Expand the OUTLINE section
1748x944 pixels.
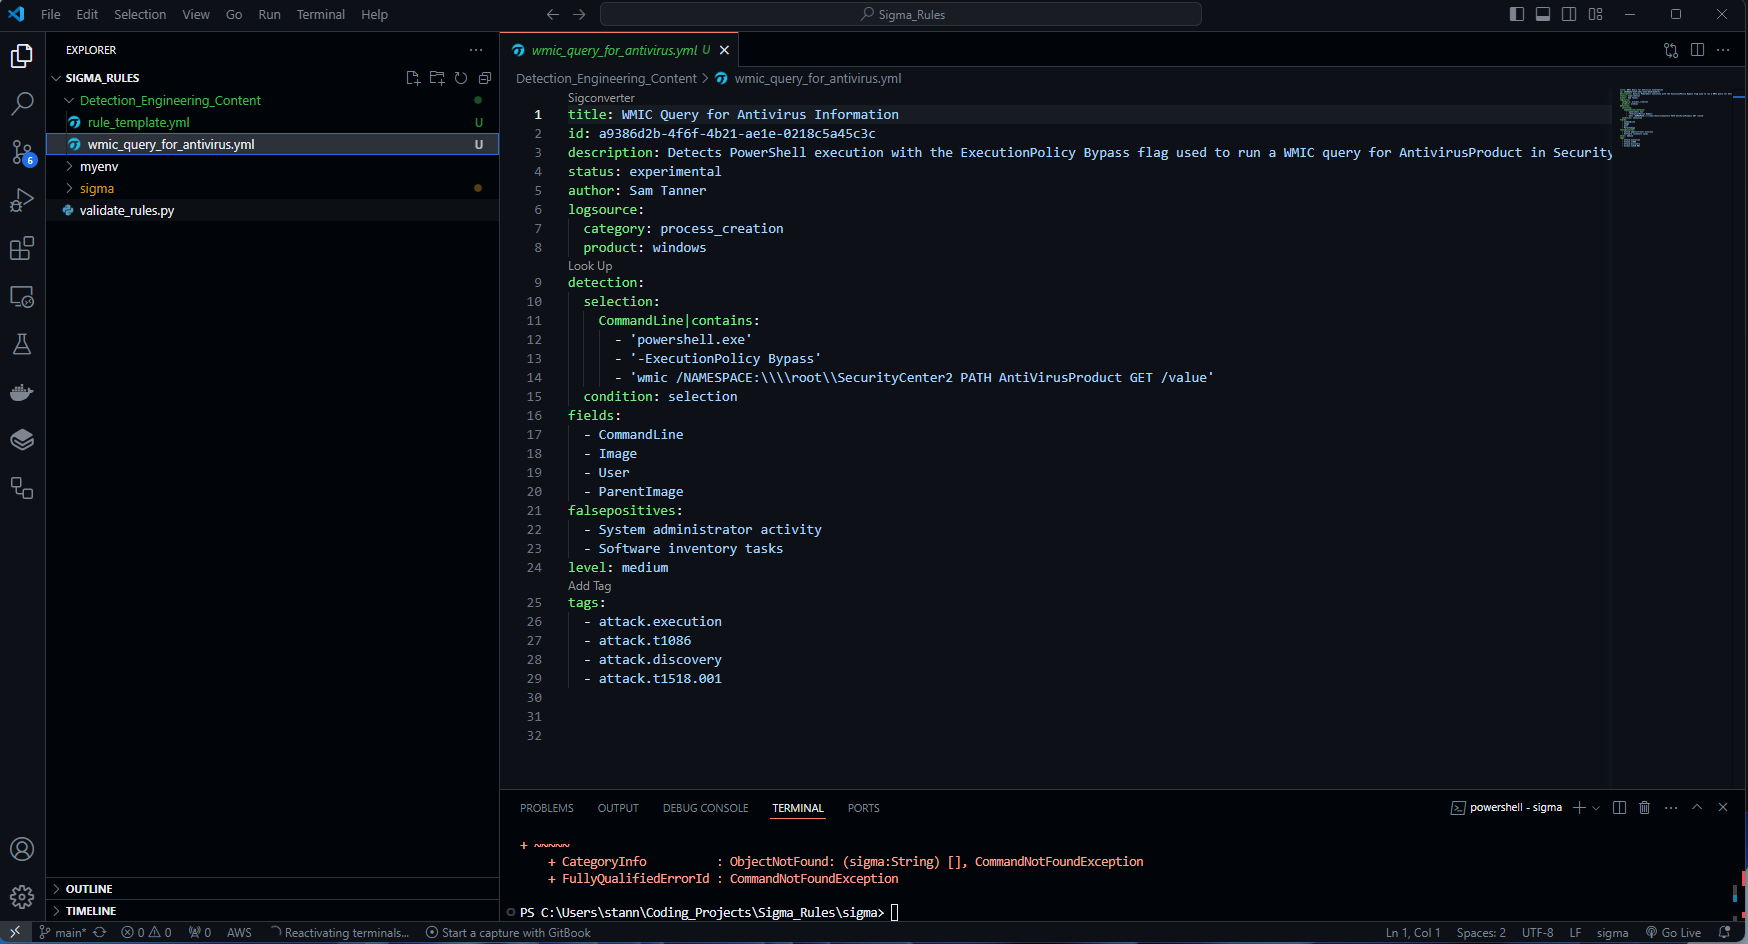89,889
